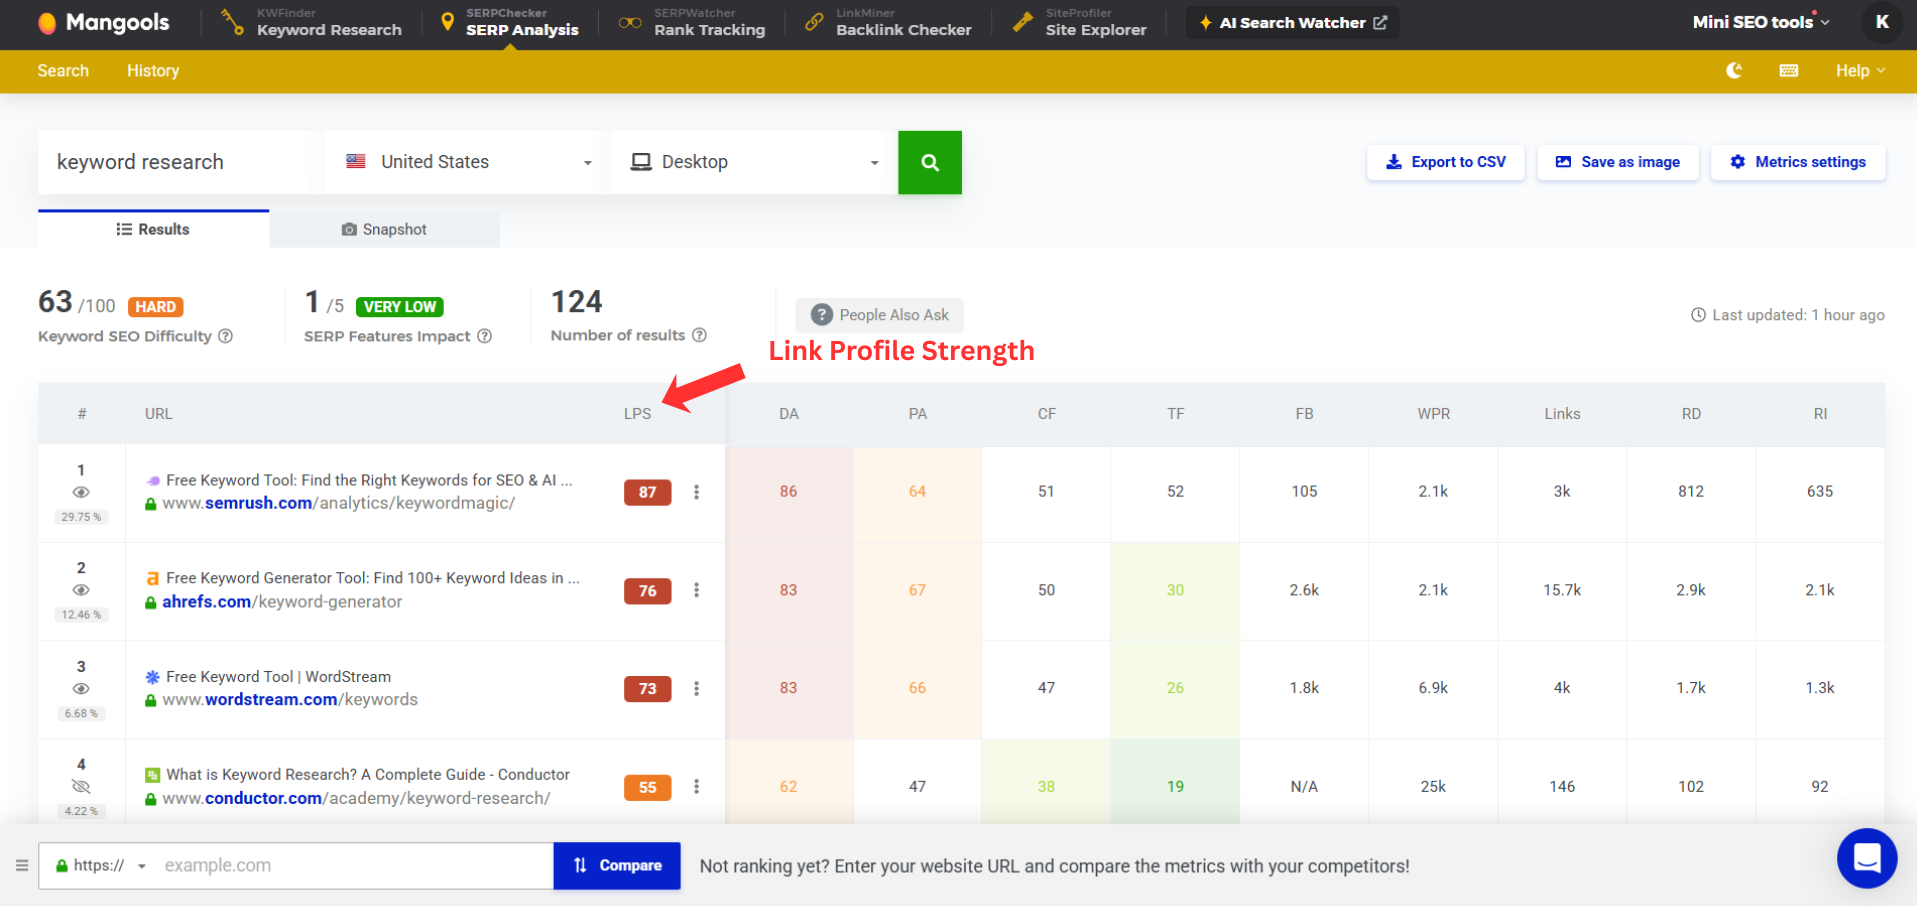
Task: Click CF column header
Action: tap(1047, 414)
